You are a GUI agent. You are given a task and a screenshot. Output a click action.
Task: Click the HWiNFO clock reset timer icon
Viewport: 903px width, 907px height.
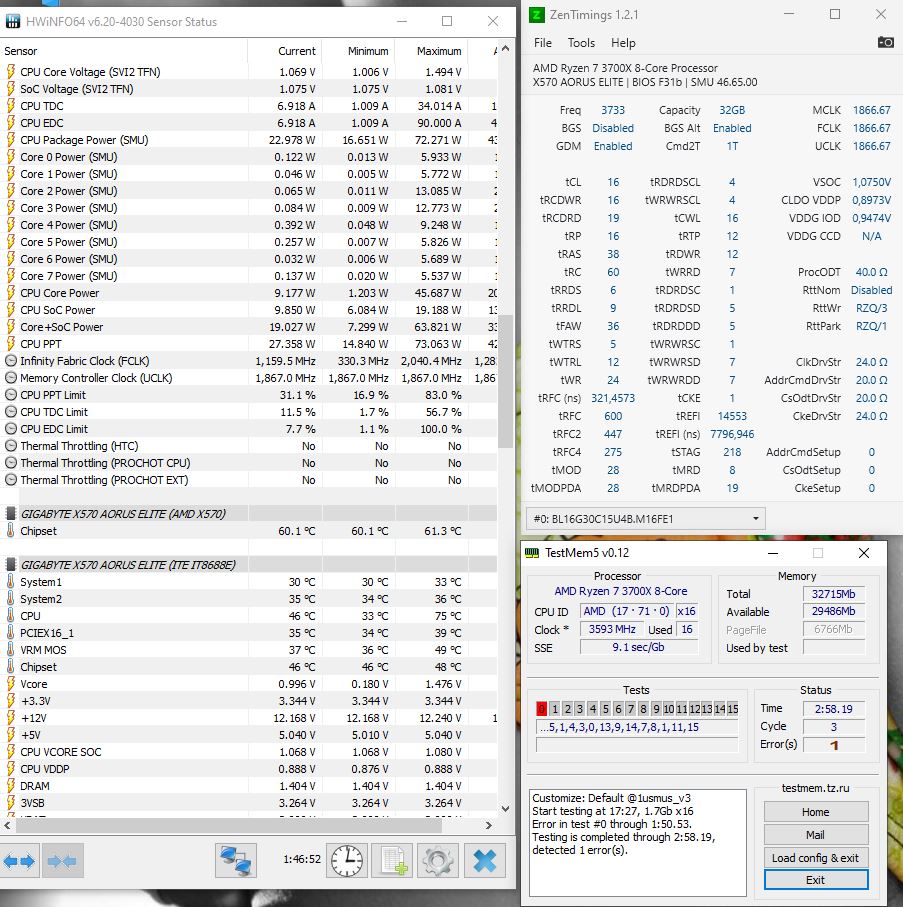coord(347,861)
